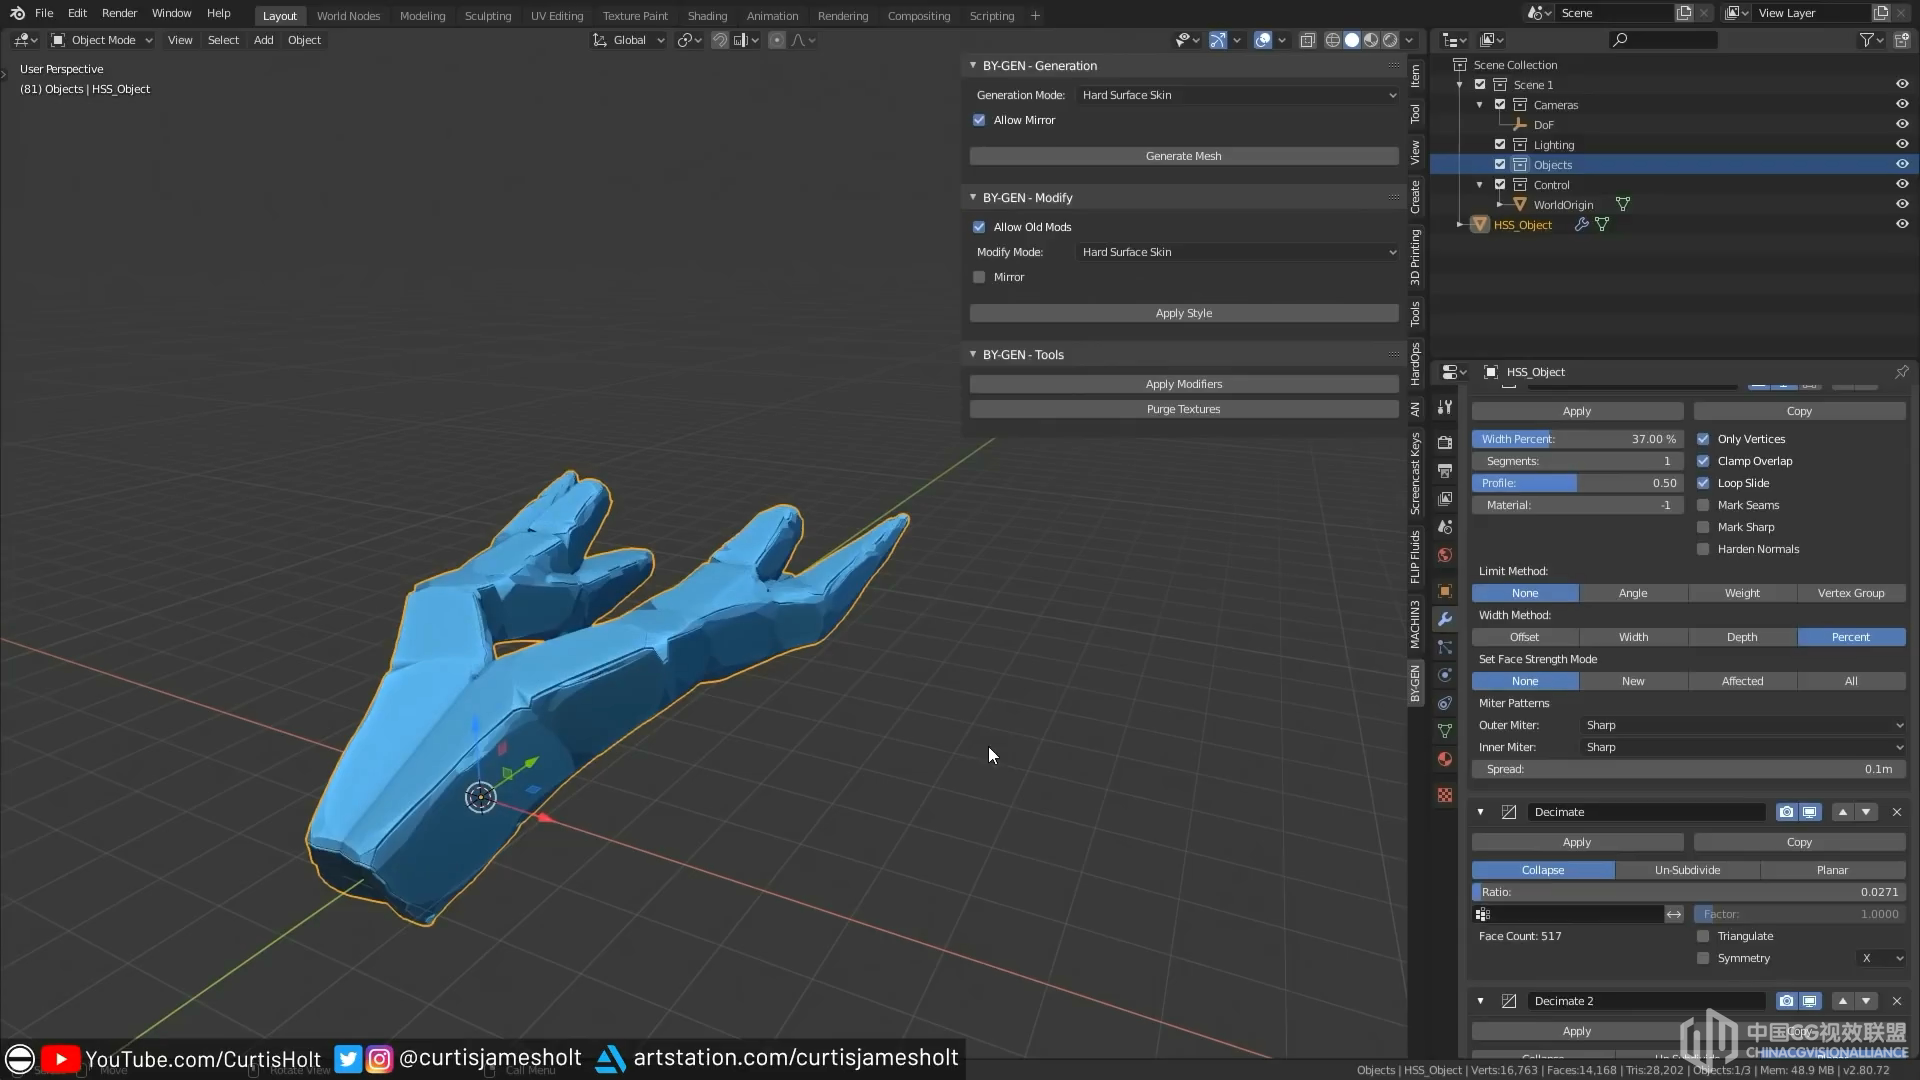1920x1080 pixels.
Task: Hide Lighting collection with eye icon
Action: click(x=1902, y=144)
